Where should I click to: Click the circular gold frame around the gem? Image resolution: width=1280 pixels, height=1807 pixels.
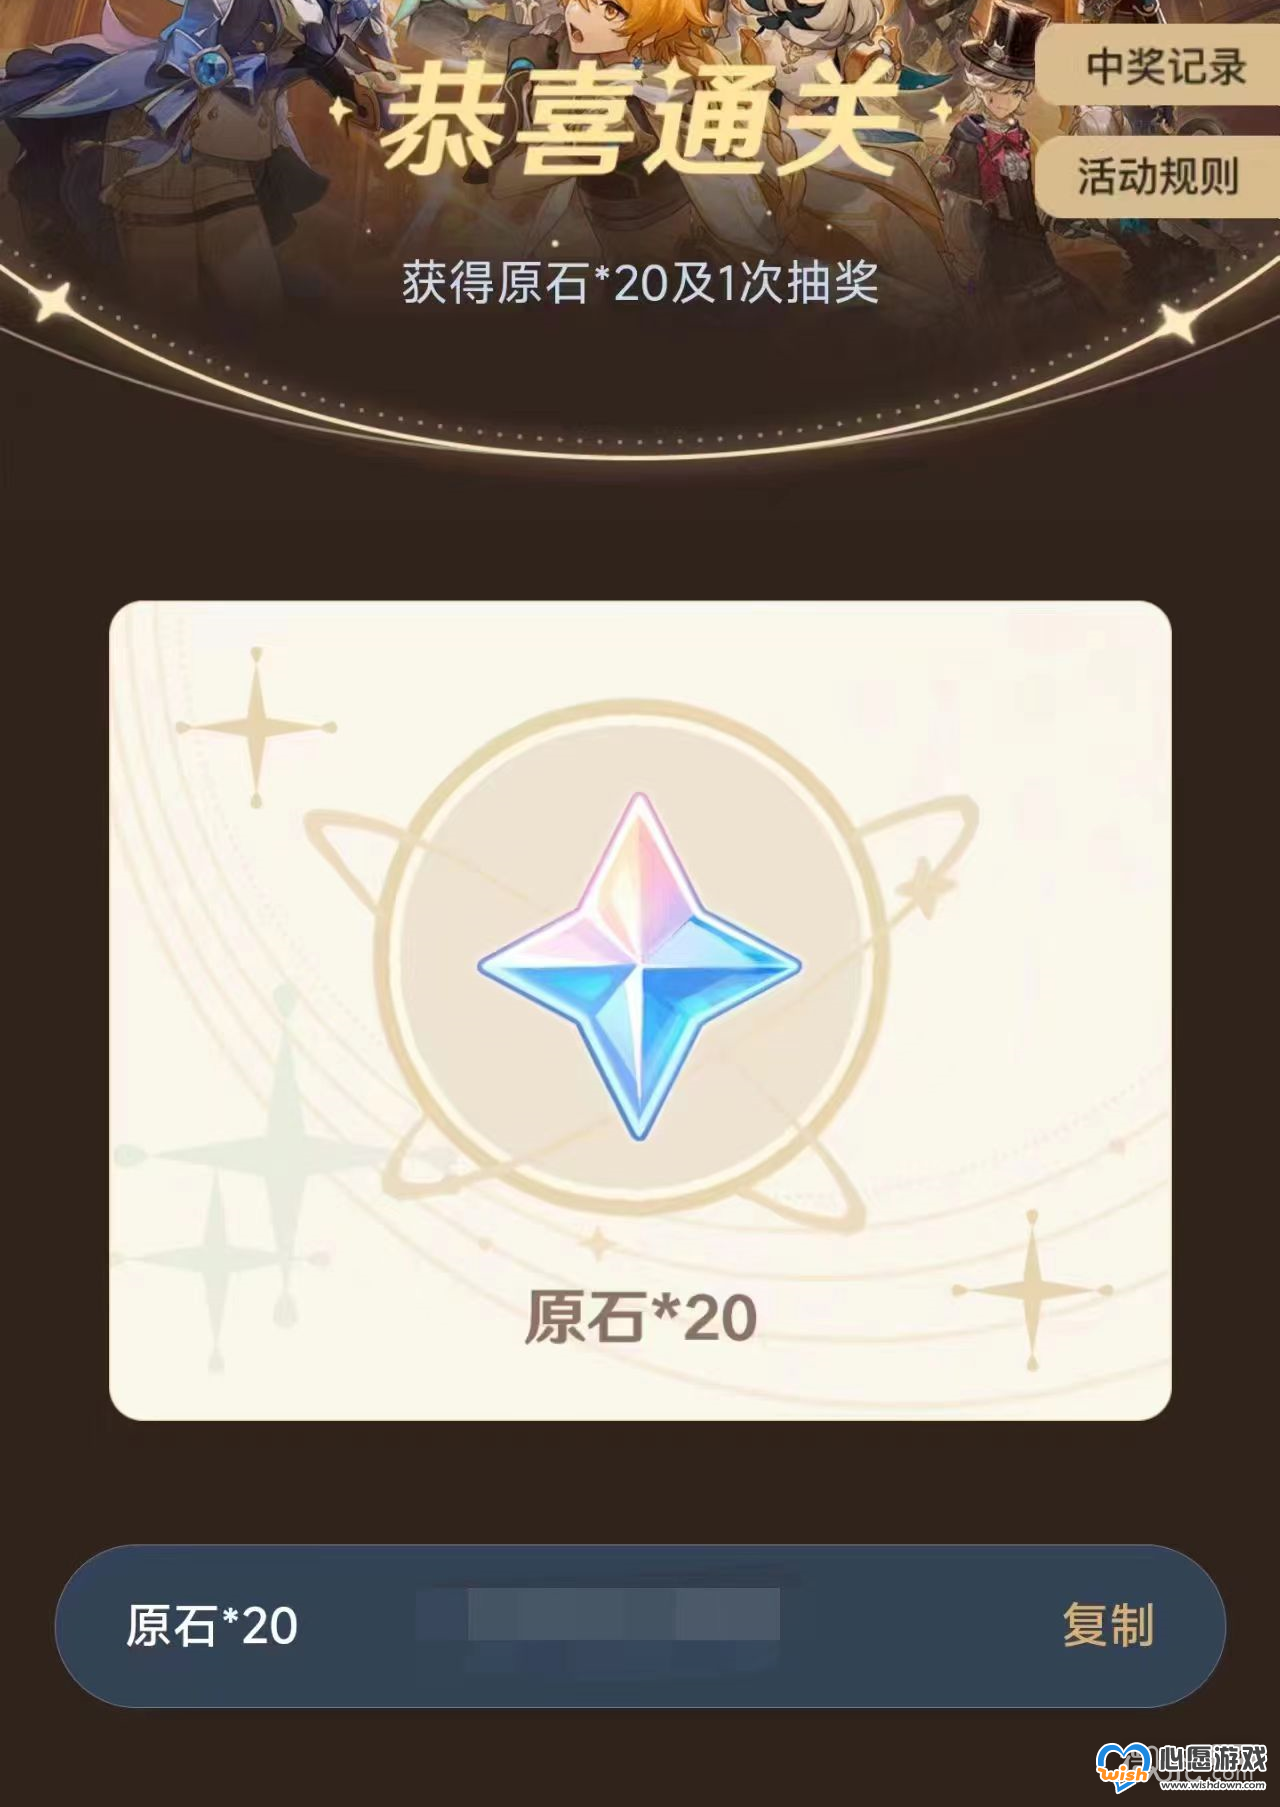pyautogui.click(x=640, y=956)
